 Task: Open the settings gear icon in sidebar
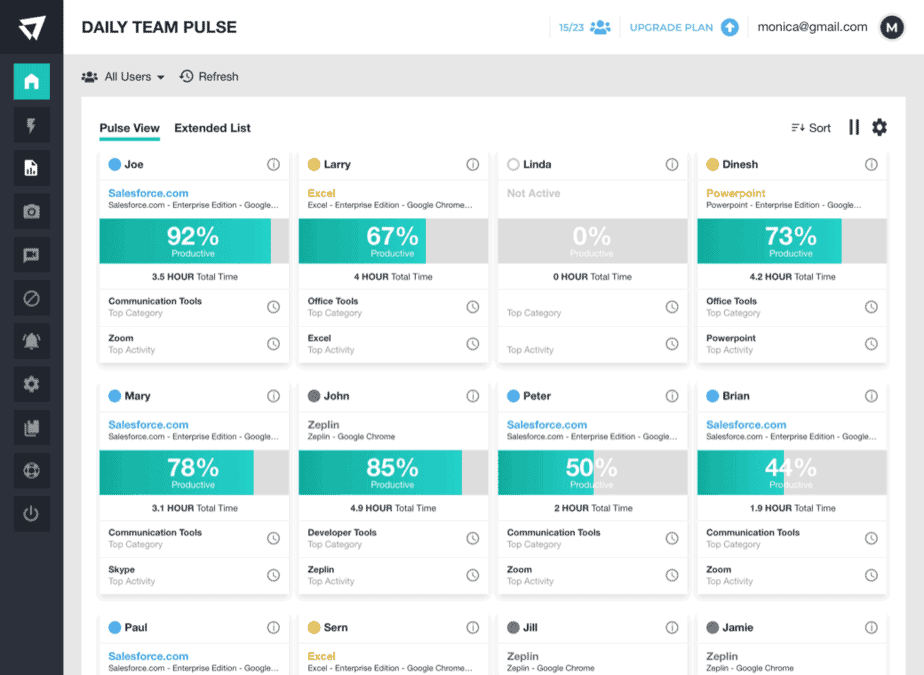tap(30, 383)
